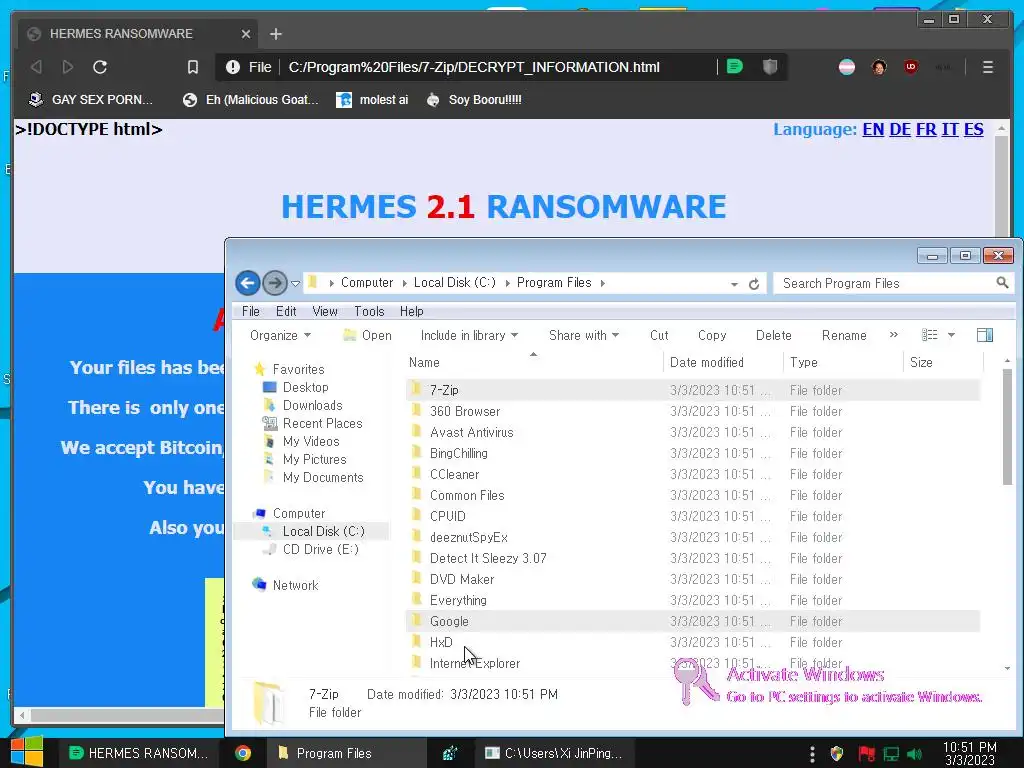Image resolution: width=1024 pixels, height=768 pixels.
Task: Click the volume icon in system tray
Action: pyautogui.click(x=914, y=754)
